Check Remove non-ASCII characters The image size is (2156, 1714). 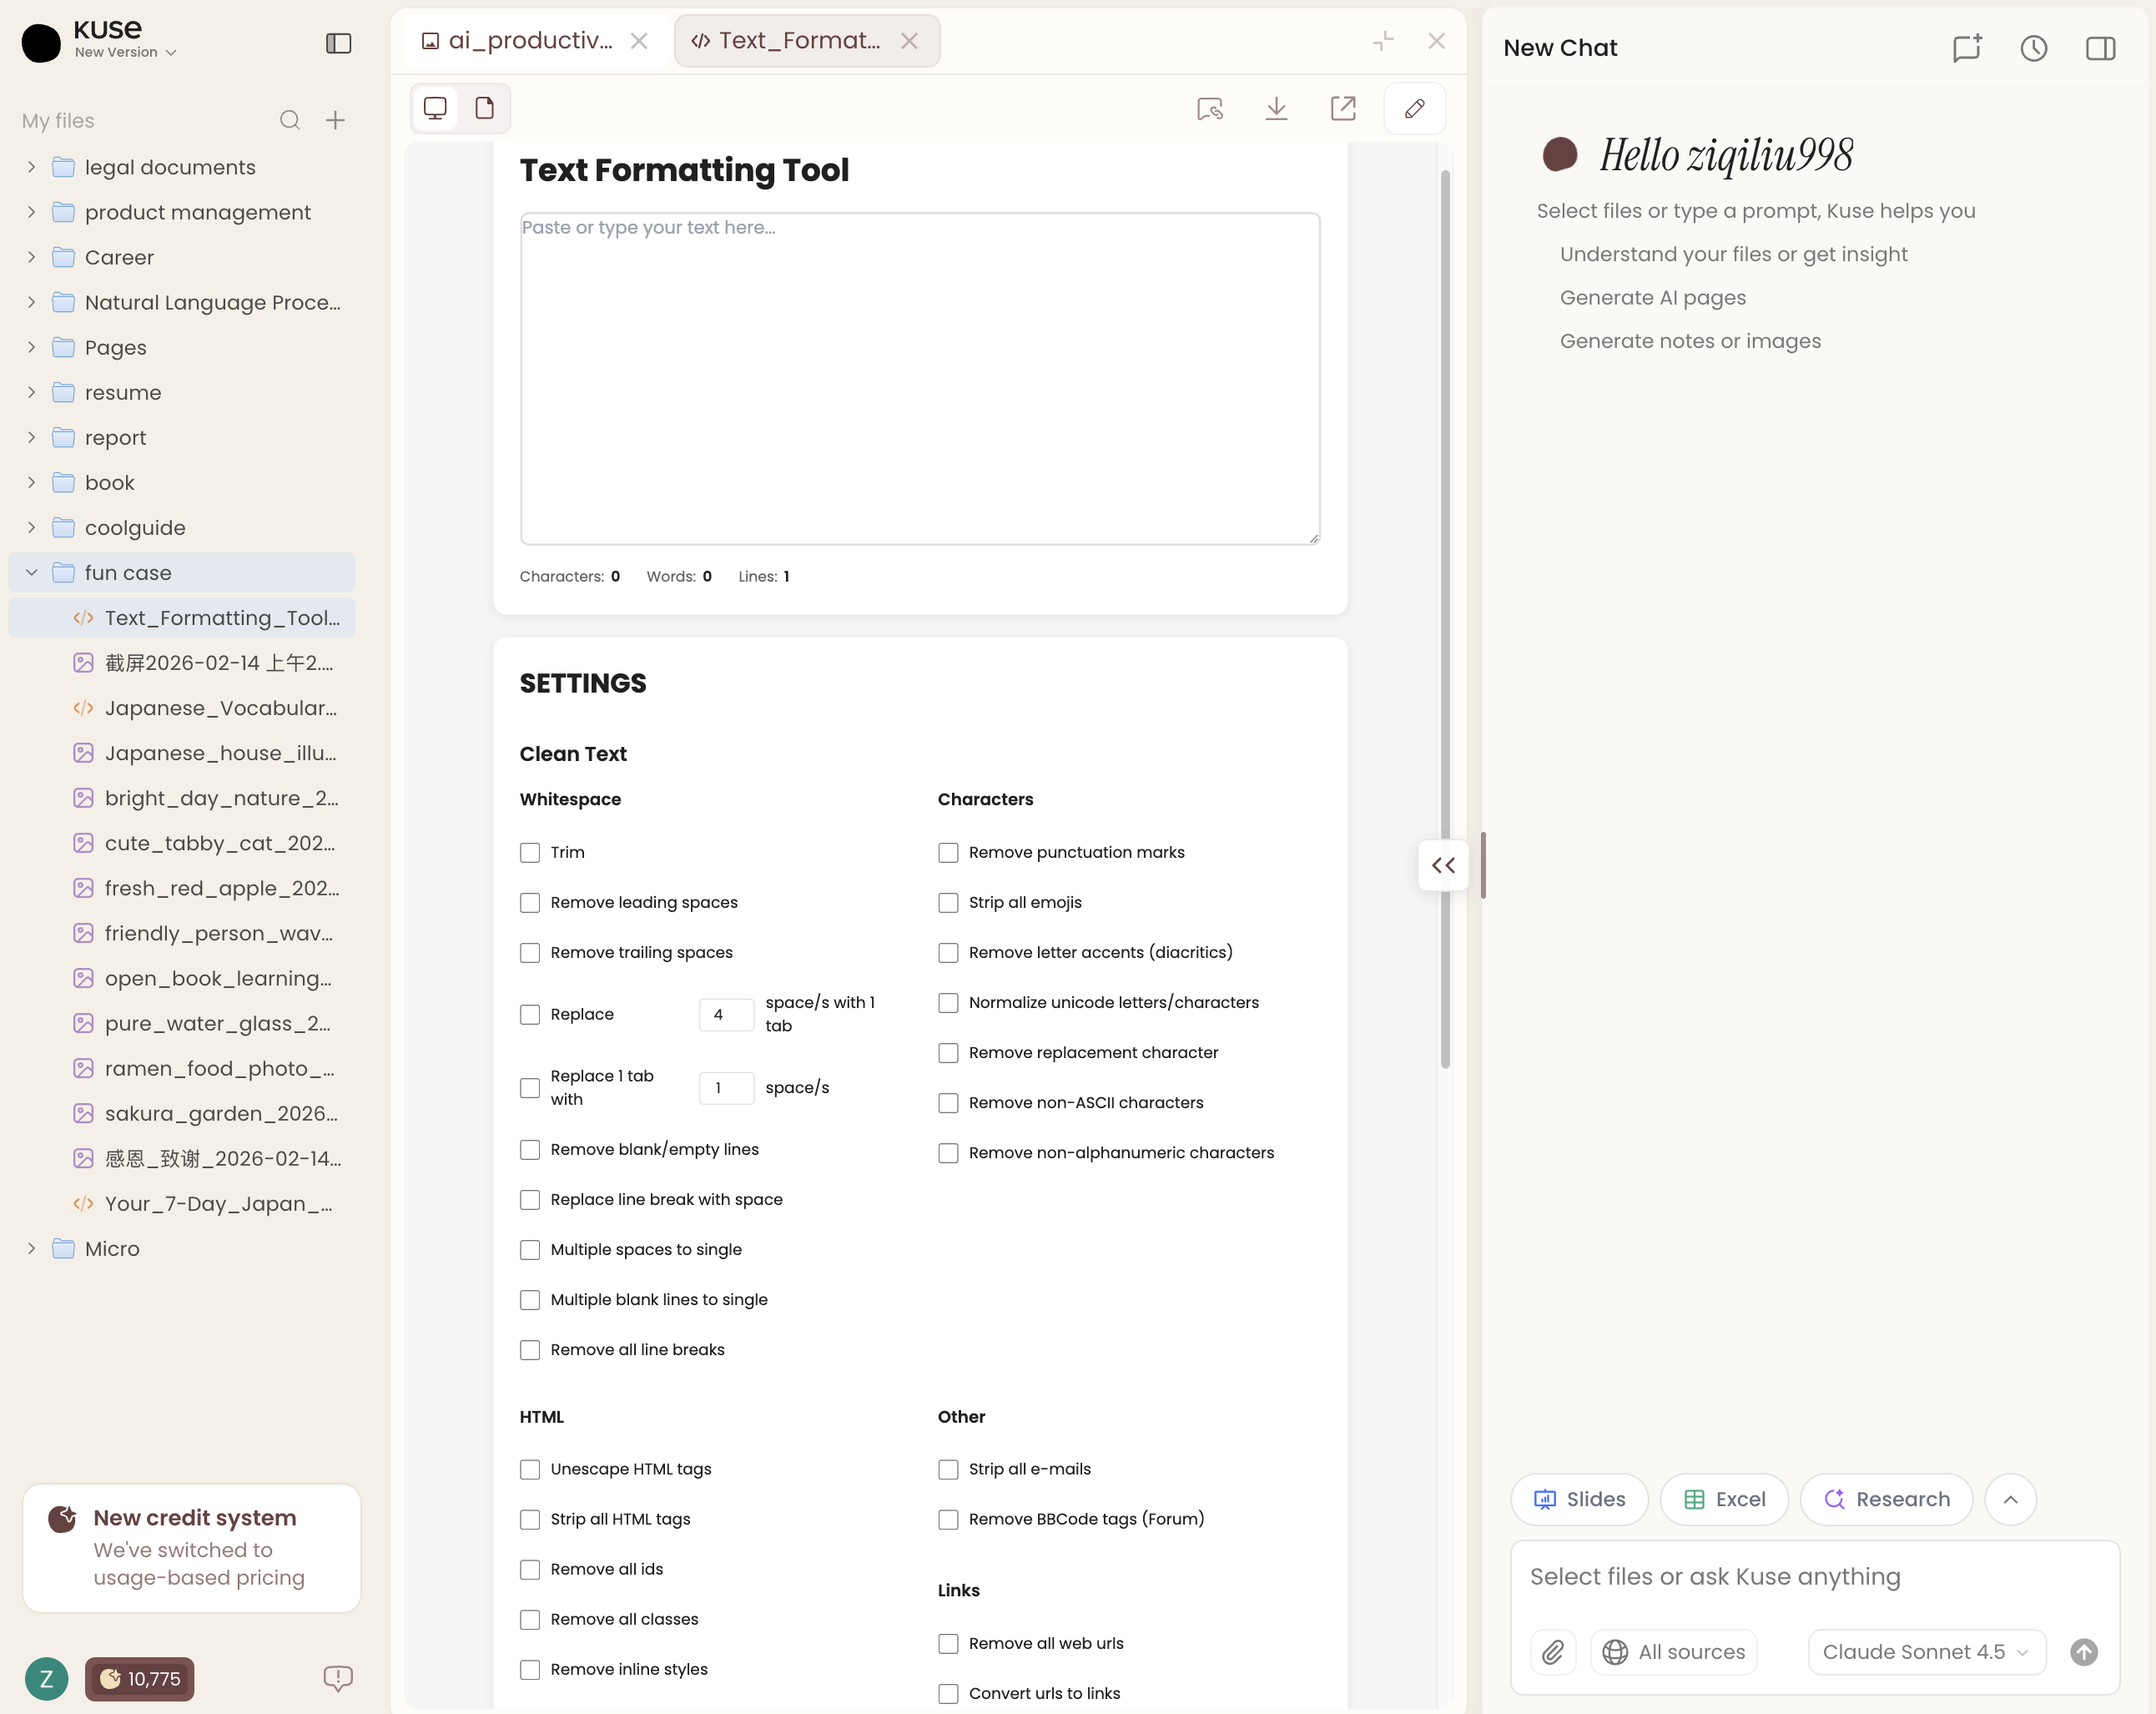(948, 1102)
